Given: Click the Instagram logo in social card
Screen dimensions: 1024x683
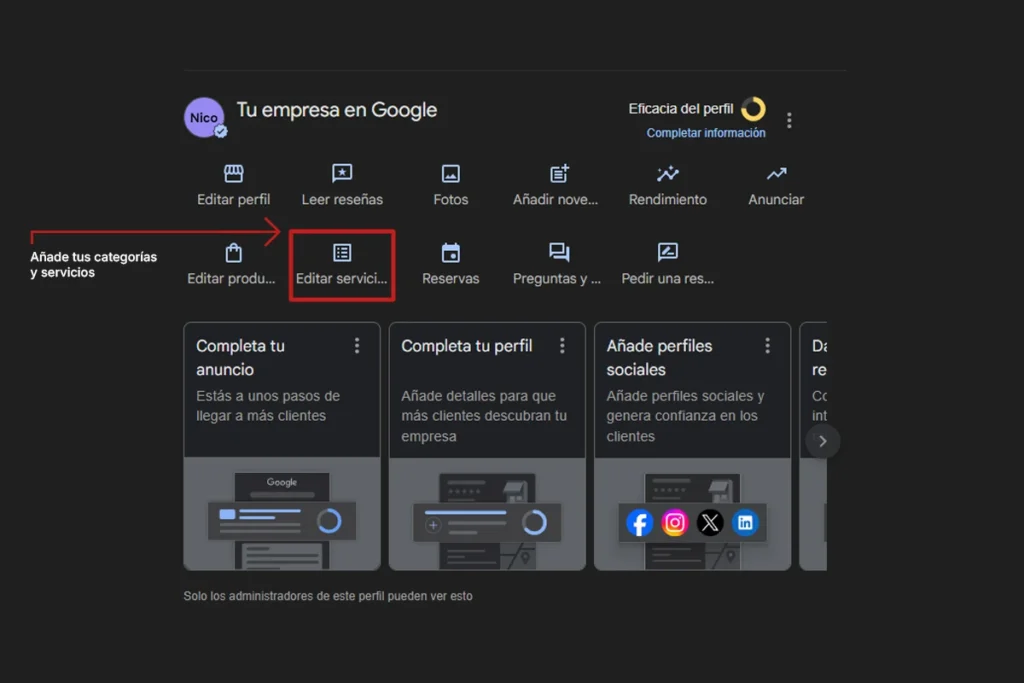Looking at the screenshot, I should coord(675,523).
